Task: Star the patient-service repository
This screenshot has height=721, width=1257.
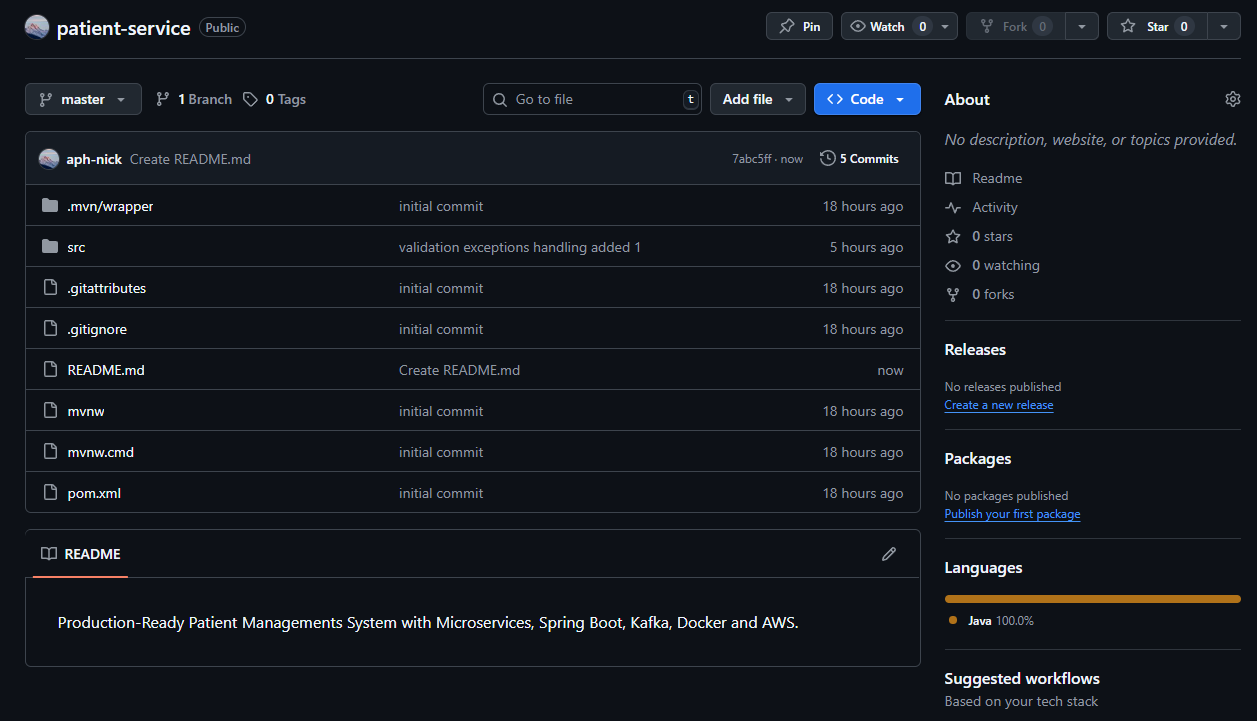Action: click(1157, 27)
